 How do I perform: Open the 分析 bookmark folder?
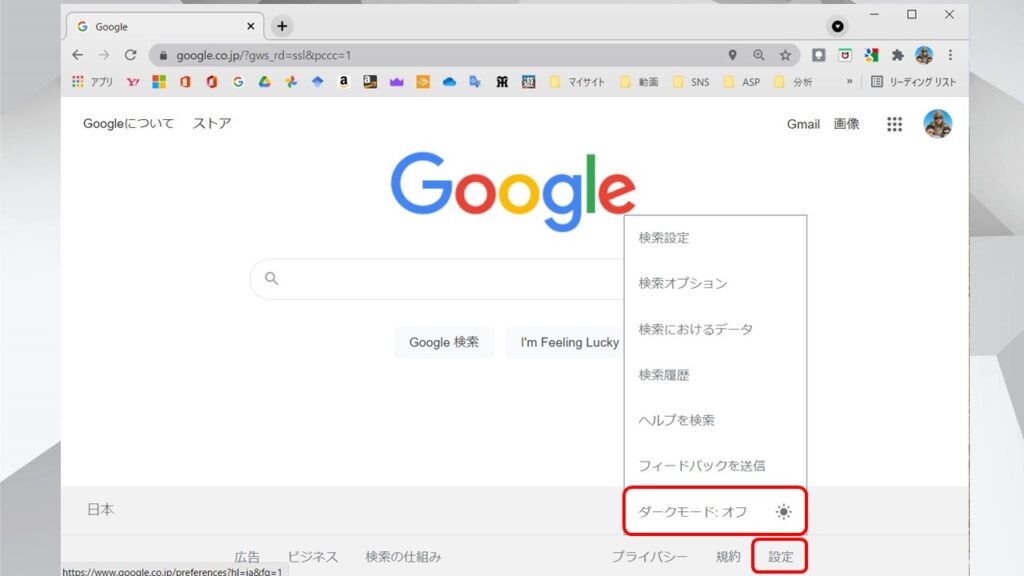coord(793,82)
